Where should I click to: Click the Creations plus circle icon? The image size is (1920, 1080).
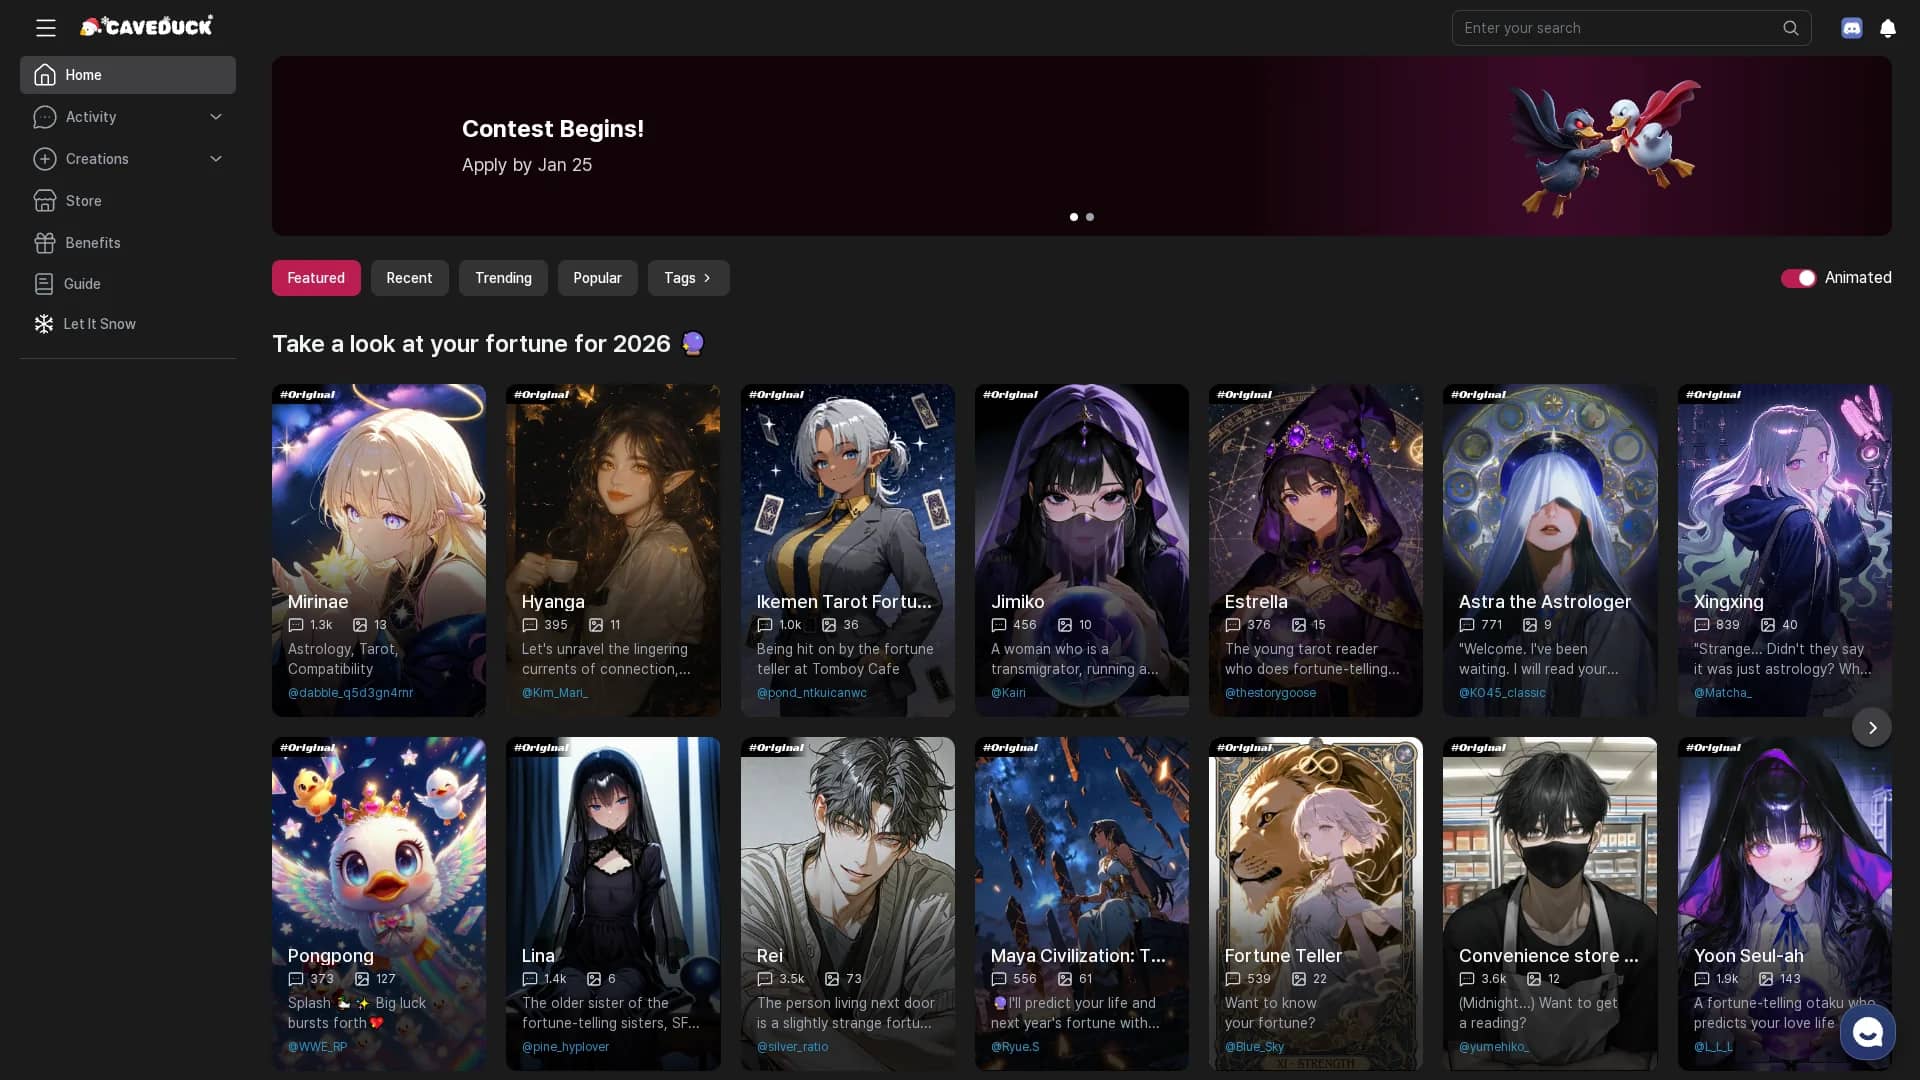click(44, 159)
